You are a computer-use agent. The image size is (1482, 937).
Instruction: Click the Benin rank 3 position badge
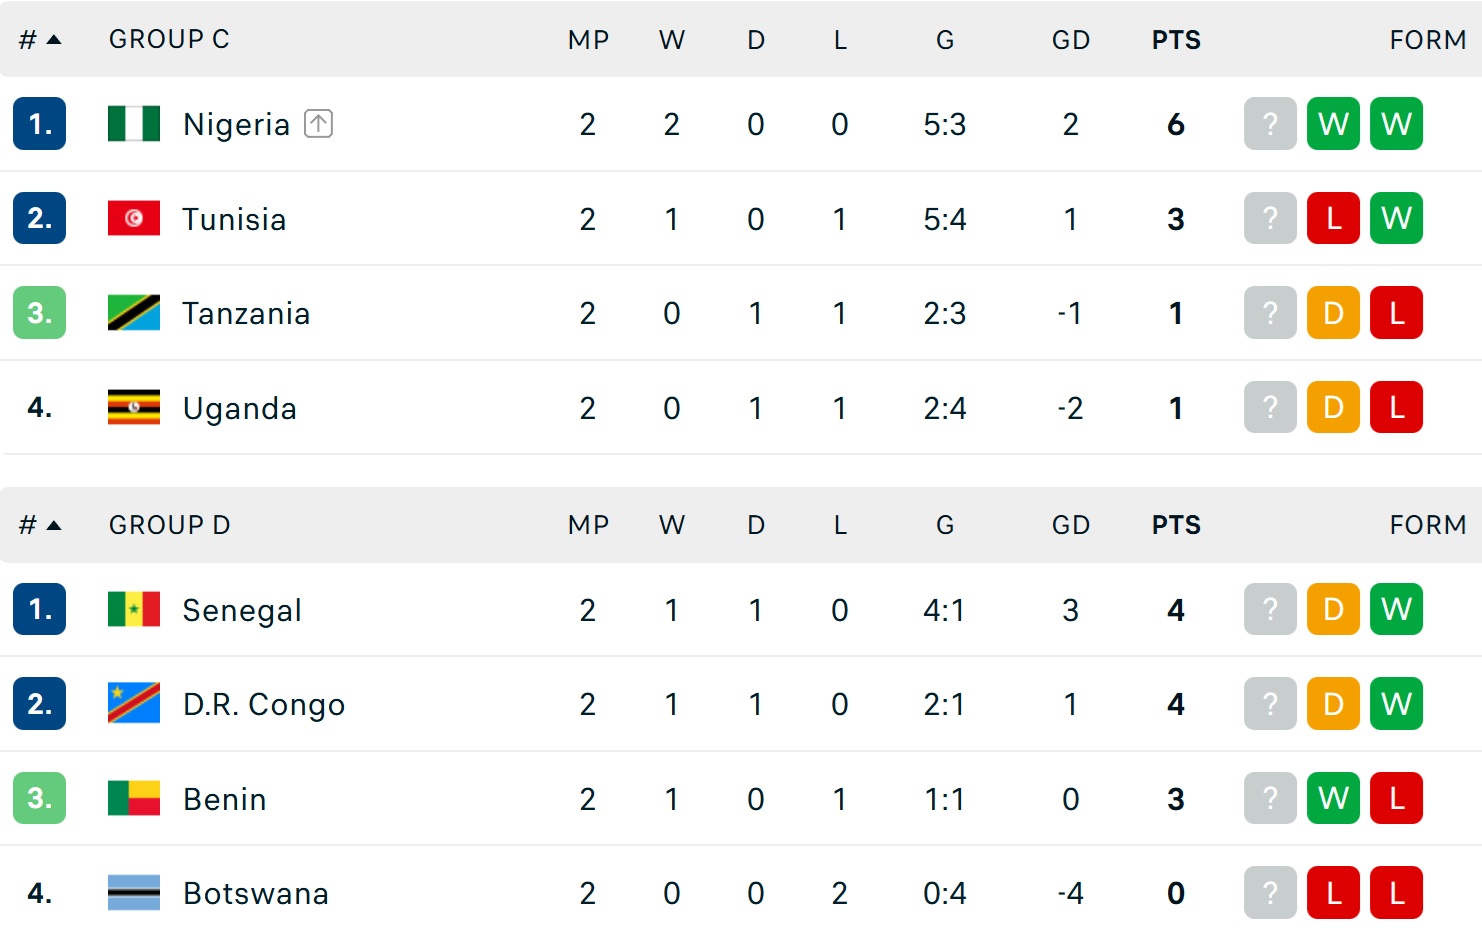(x=39, y=798)
